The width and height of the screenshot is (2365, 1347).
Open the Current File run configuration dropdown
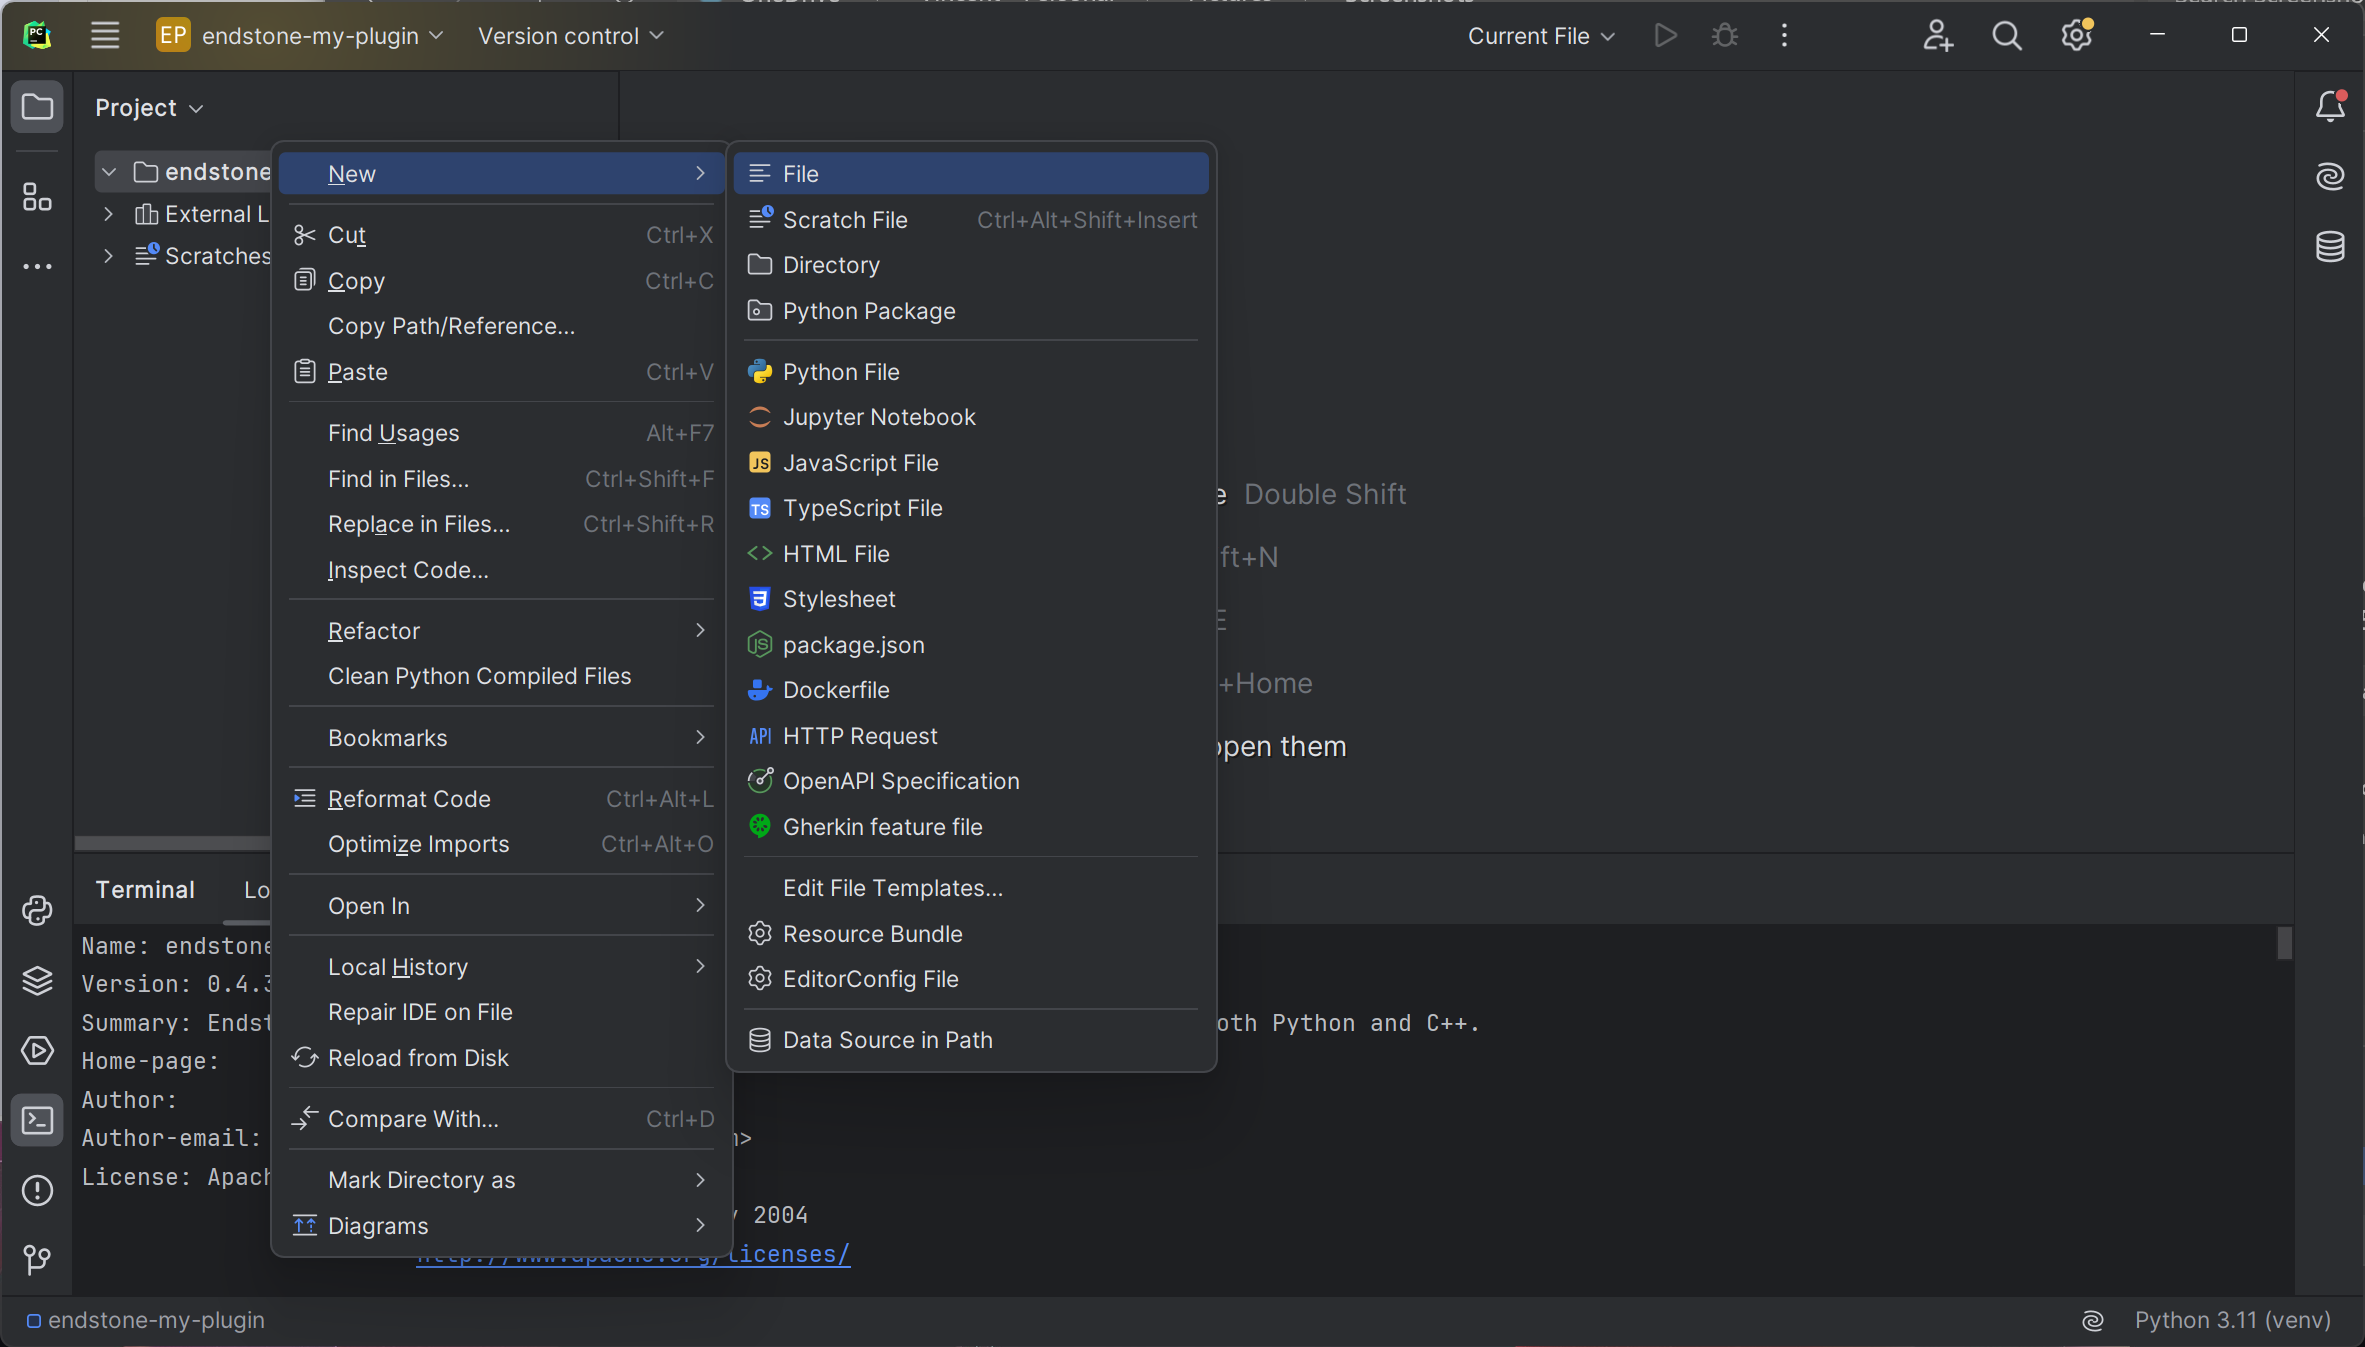1539,35
